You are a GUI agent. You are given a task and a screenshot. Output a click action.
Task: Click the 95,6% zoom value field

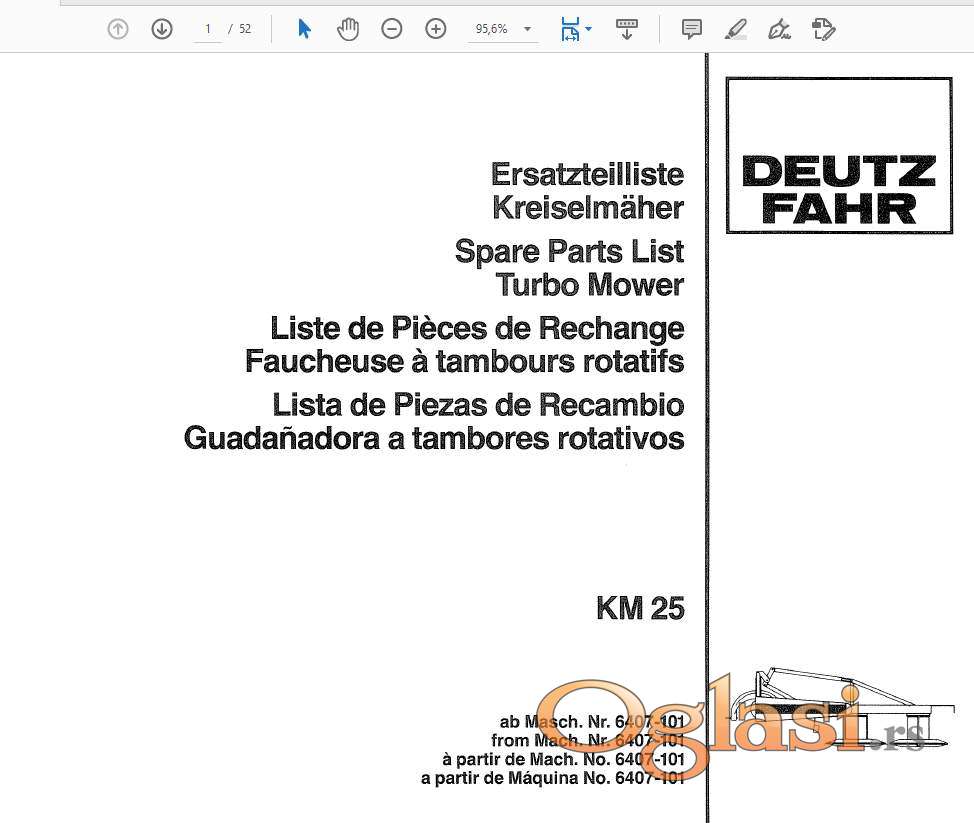[x=492, y=29]
